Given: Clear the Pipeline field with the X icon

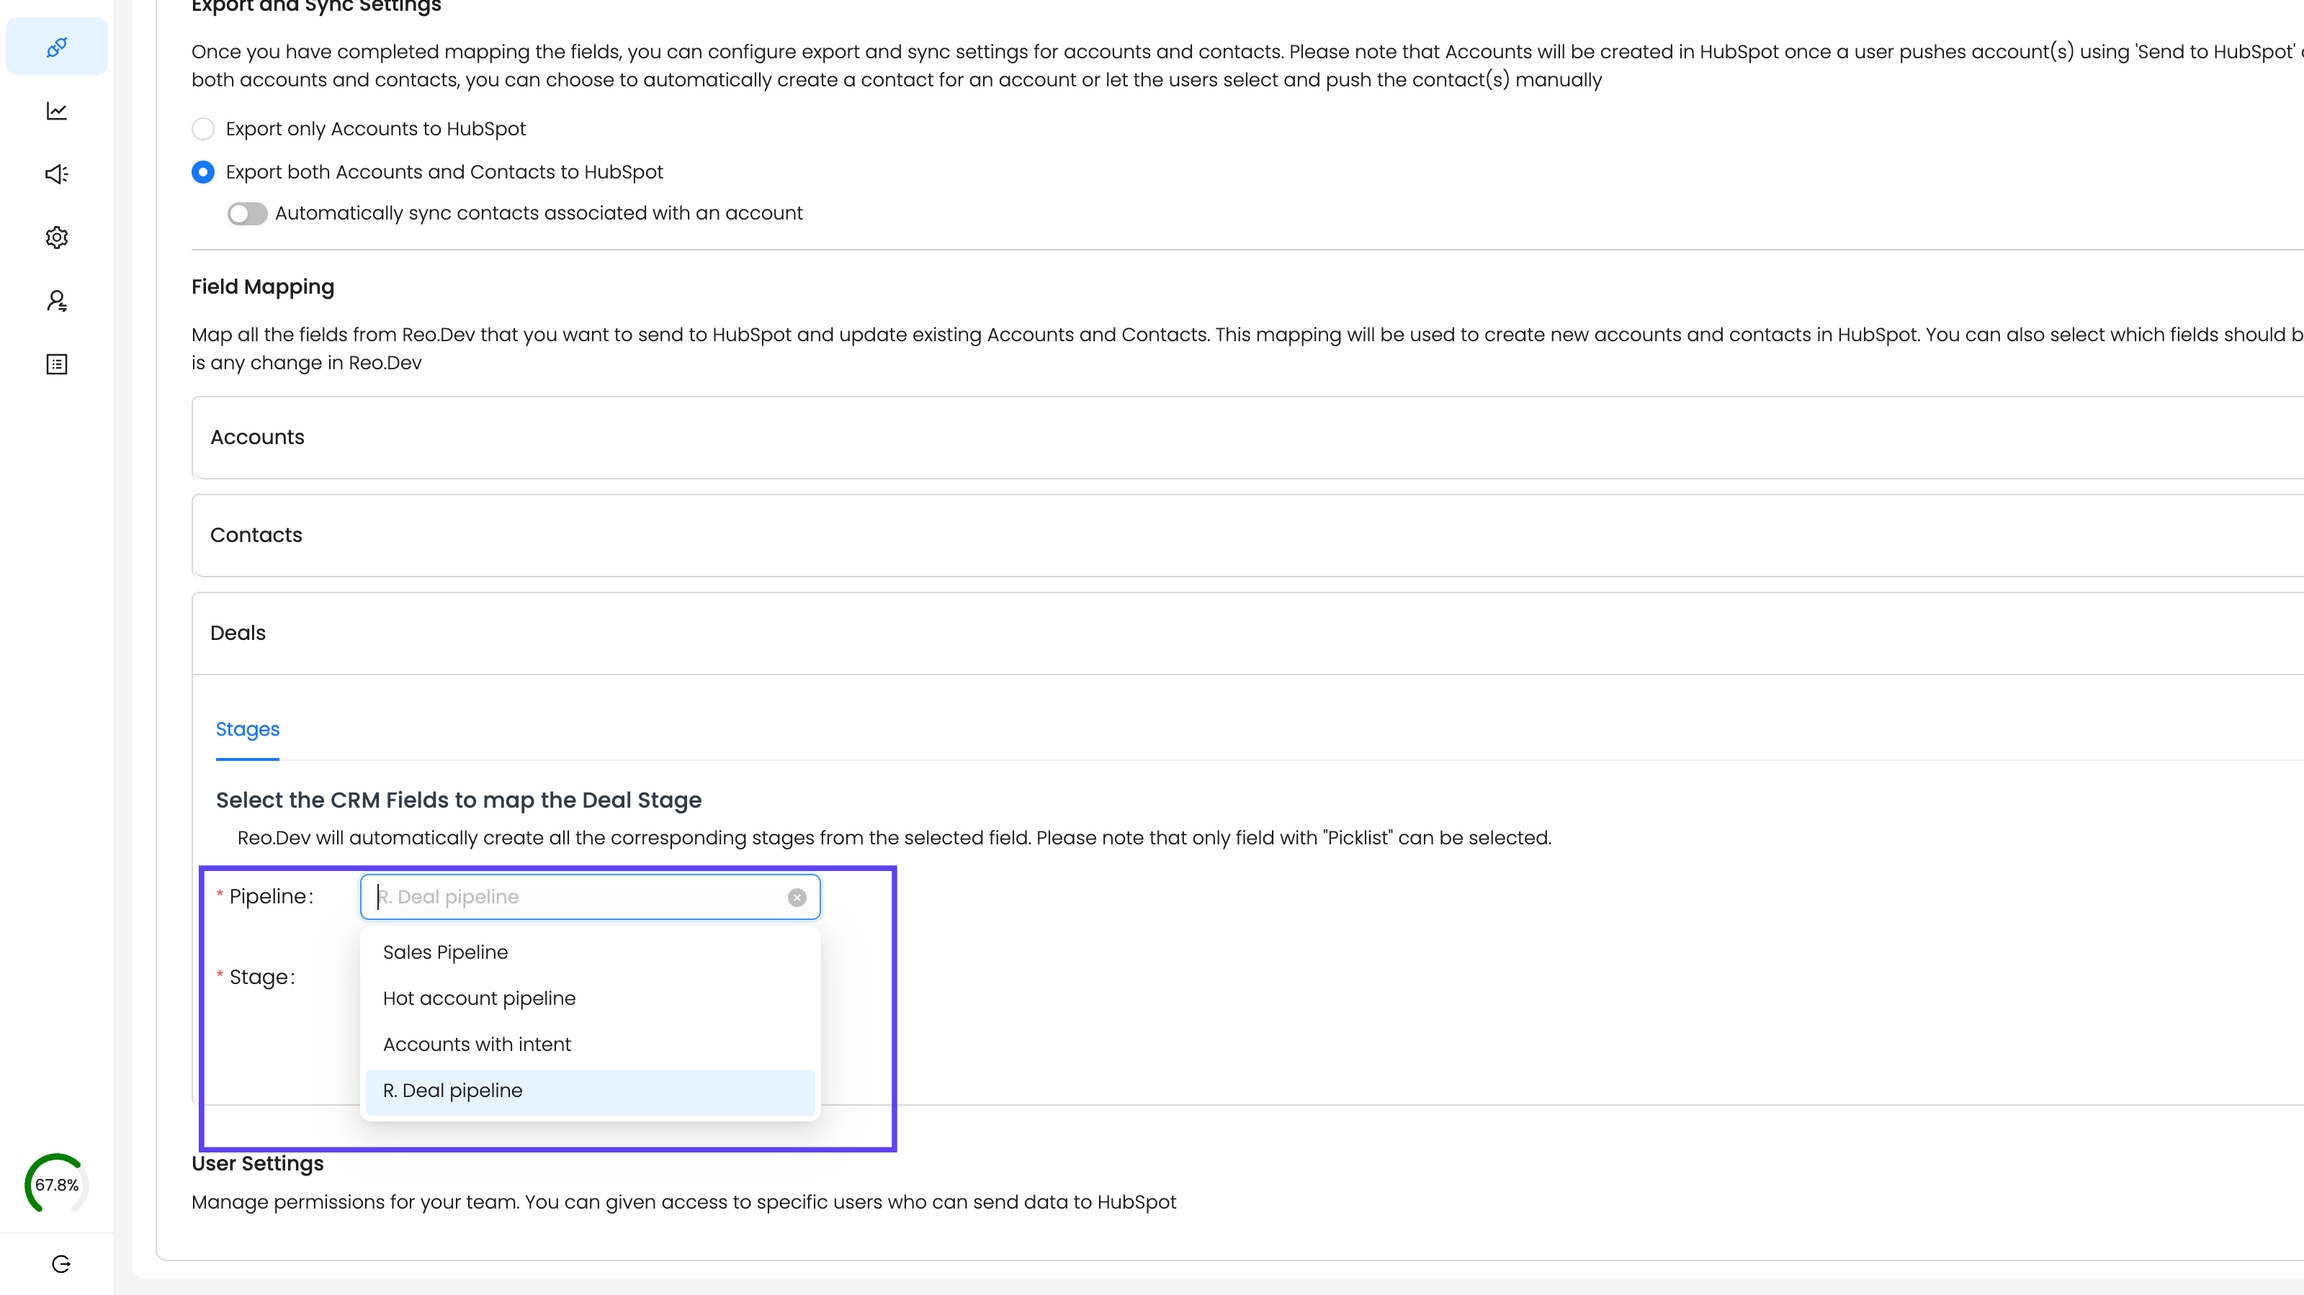Looking at the screenshot, I should [x=796, y=897].
